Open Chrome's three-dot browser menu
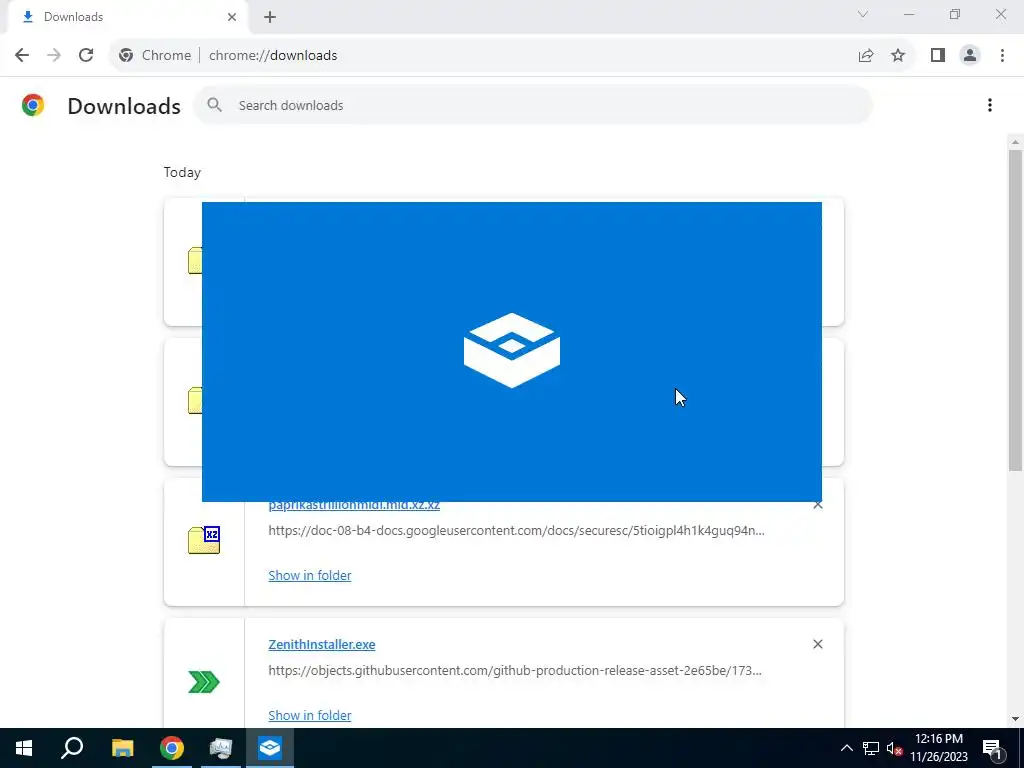This screenshot has height=768, width=1024. click(x=1002, y=56)
